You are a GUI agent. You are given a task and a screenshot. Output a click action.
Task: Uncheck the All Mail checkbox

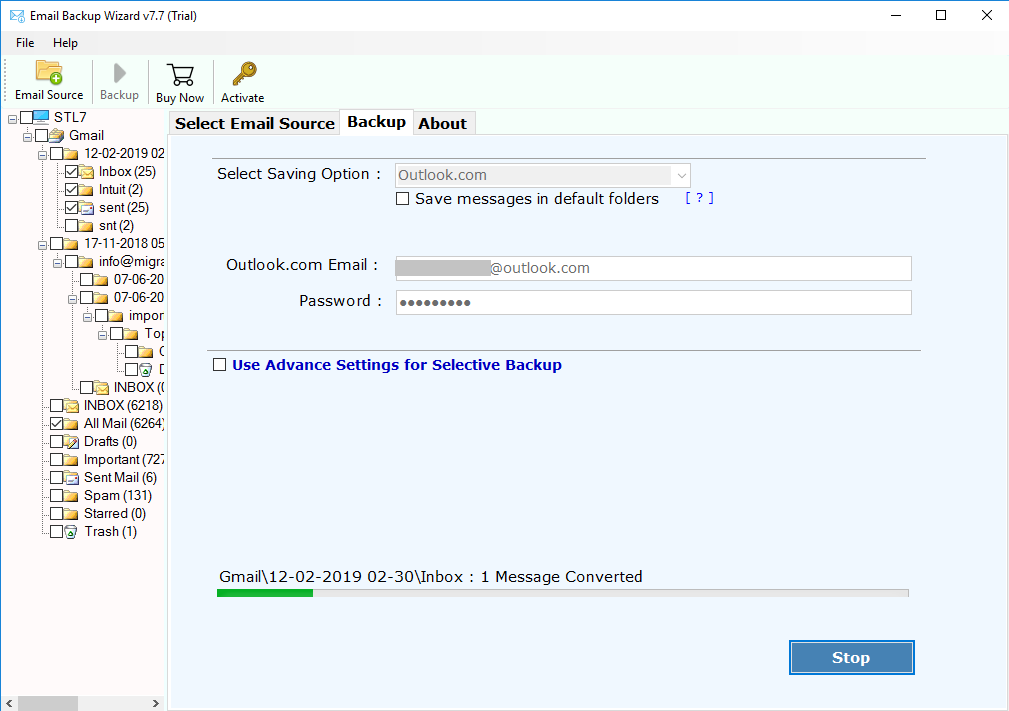click(56, 423)
